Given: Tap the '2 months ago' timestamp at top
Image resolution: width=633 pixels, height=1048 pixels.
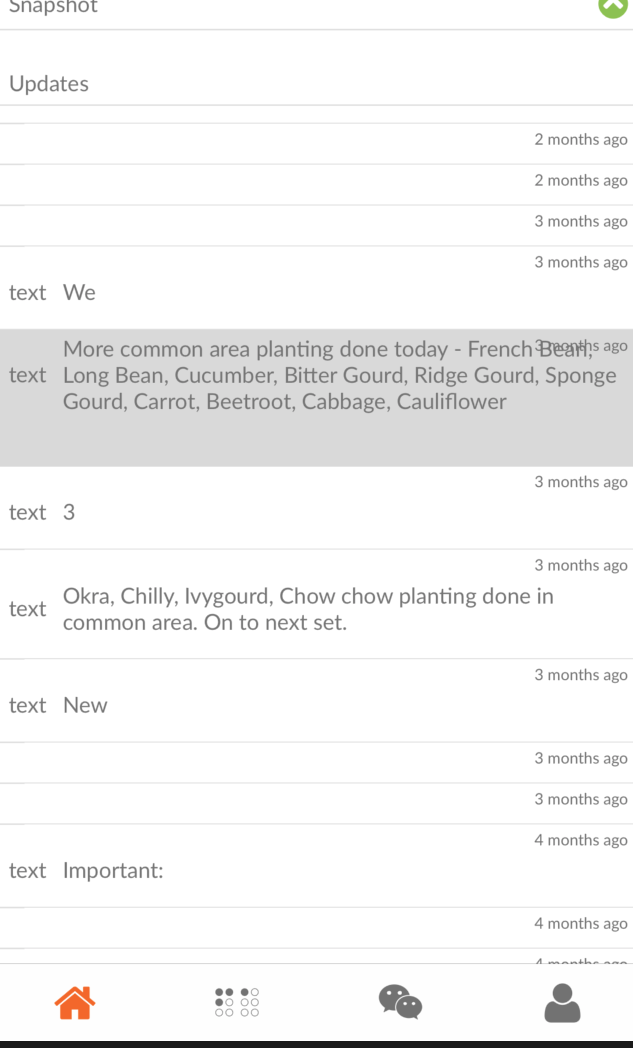Looking at the screenshot, I should [x=580, y=139].
